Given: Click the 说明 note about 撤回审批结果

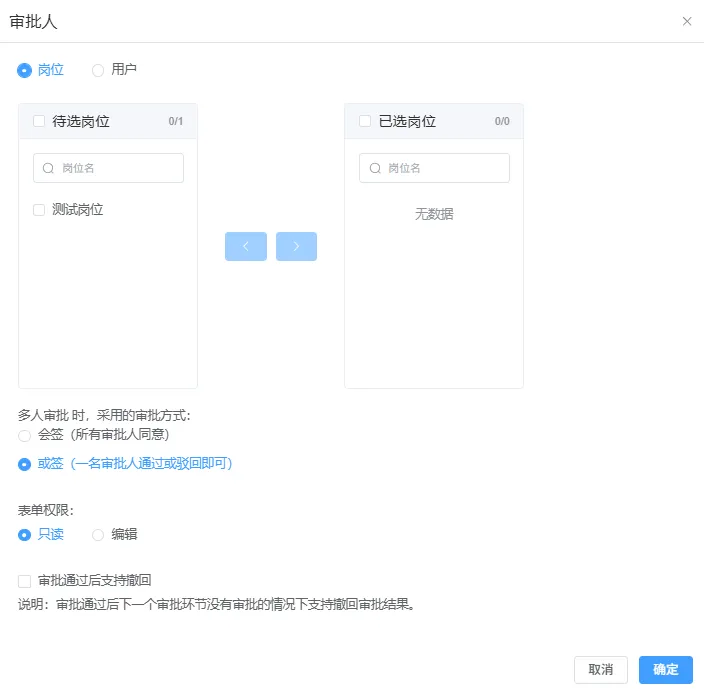Looking at the screenshot, I should point(216,604).
